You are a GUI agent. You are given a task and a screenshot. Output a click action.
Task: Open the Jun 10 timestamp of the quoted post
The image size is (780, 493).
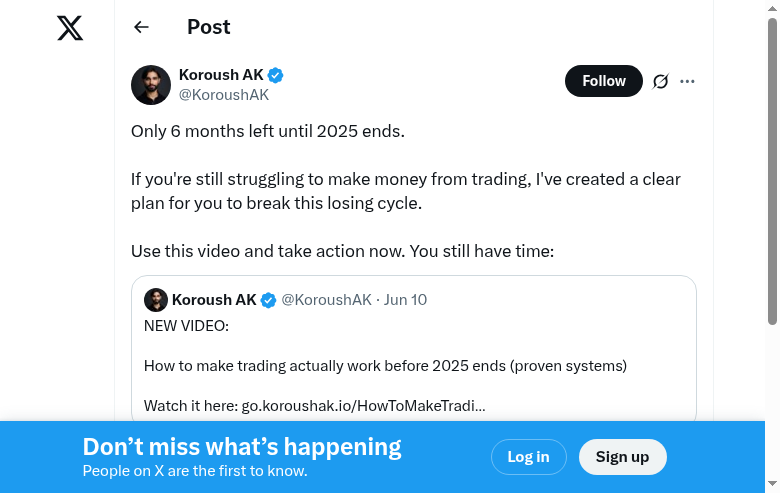405,300
